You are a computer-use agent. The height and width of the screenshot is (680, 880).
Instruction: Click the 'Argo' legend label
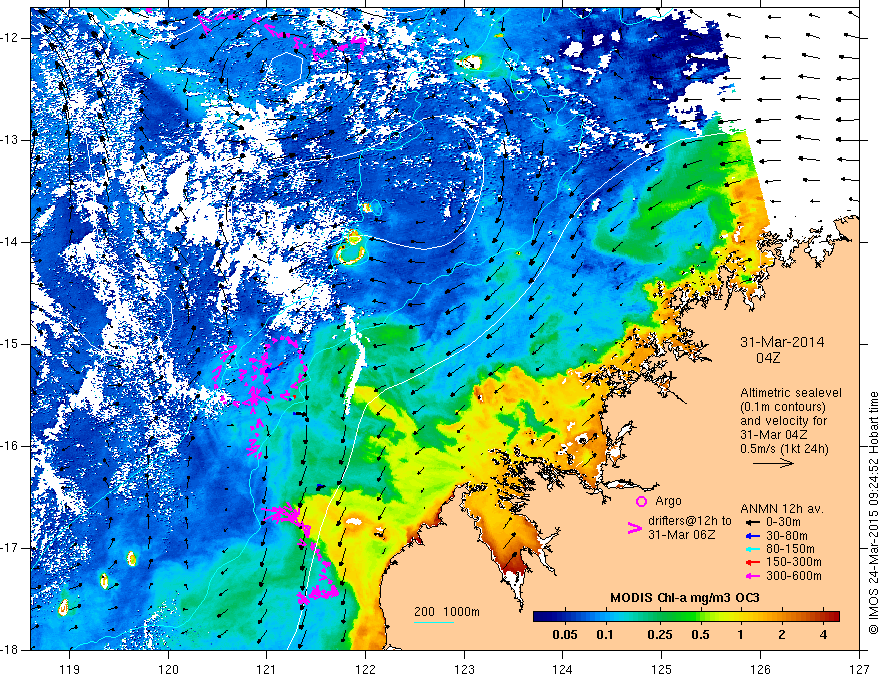pos(668,501)
